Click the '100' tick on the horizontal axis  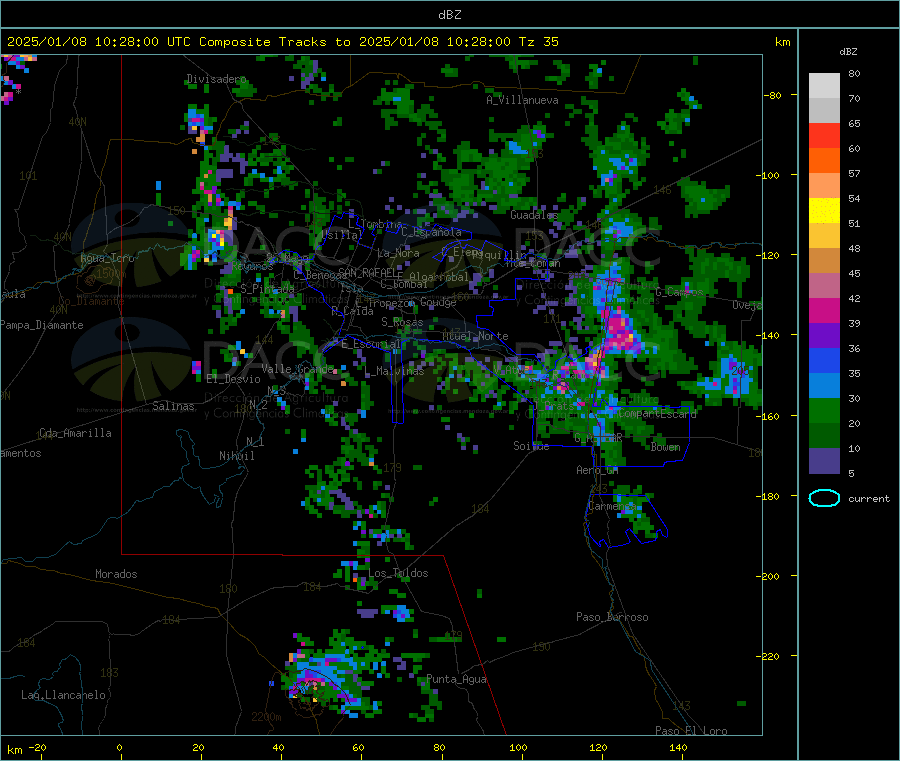(x=518, y=747)
